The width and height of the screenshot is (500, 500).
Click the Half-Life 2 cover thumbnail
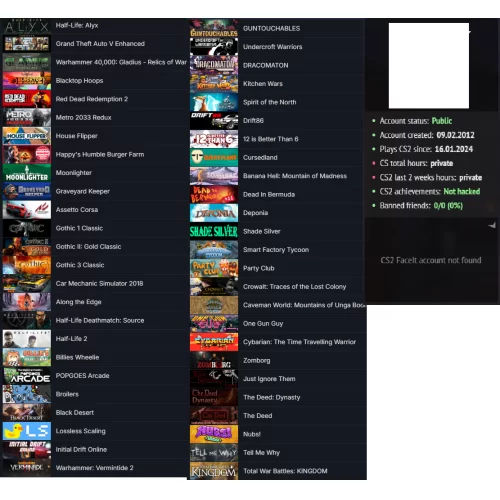pyautogui.click(x=27, y=339)
